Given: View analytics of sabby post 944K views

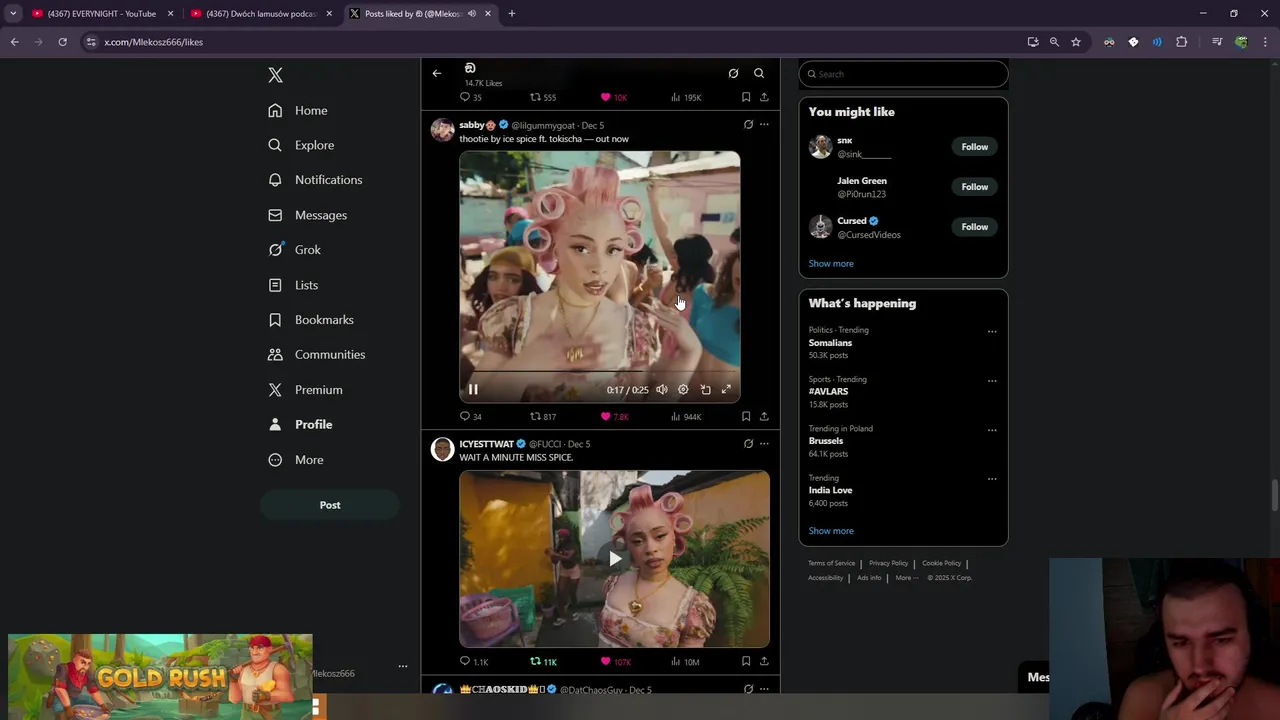Looking at the screenshot, I should pos(686,417).
